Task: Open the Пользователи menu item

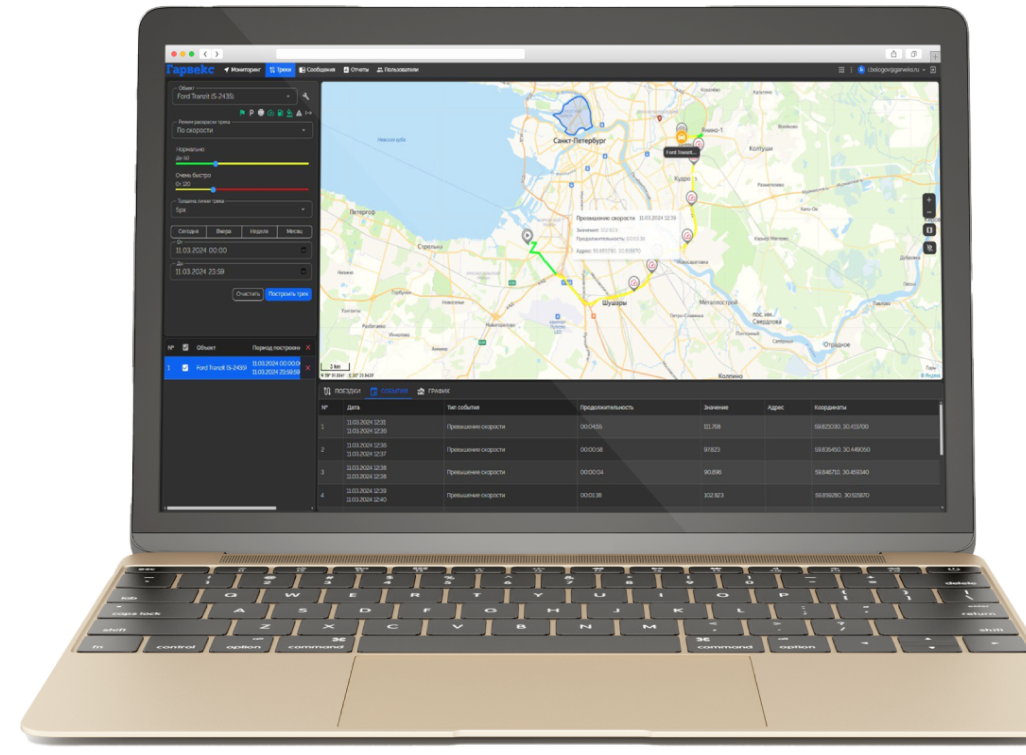Action: pos(398,69)
